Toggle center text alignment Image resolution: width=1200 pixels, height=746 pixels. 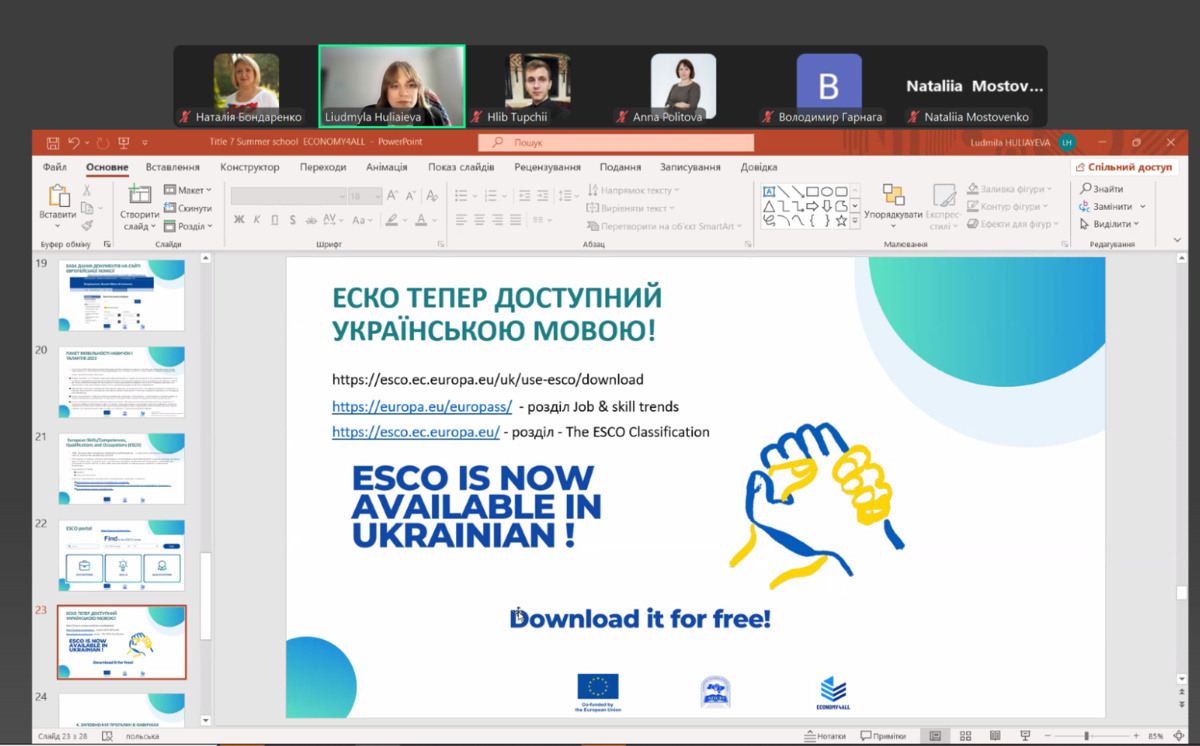[x=480, y=219]
